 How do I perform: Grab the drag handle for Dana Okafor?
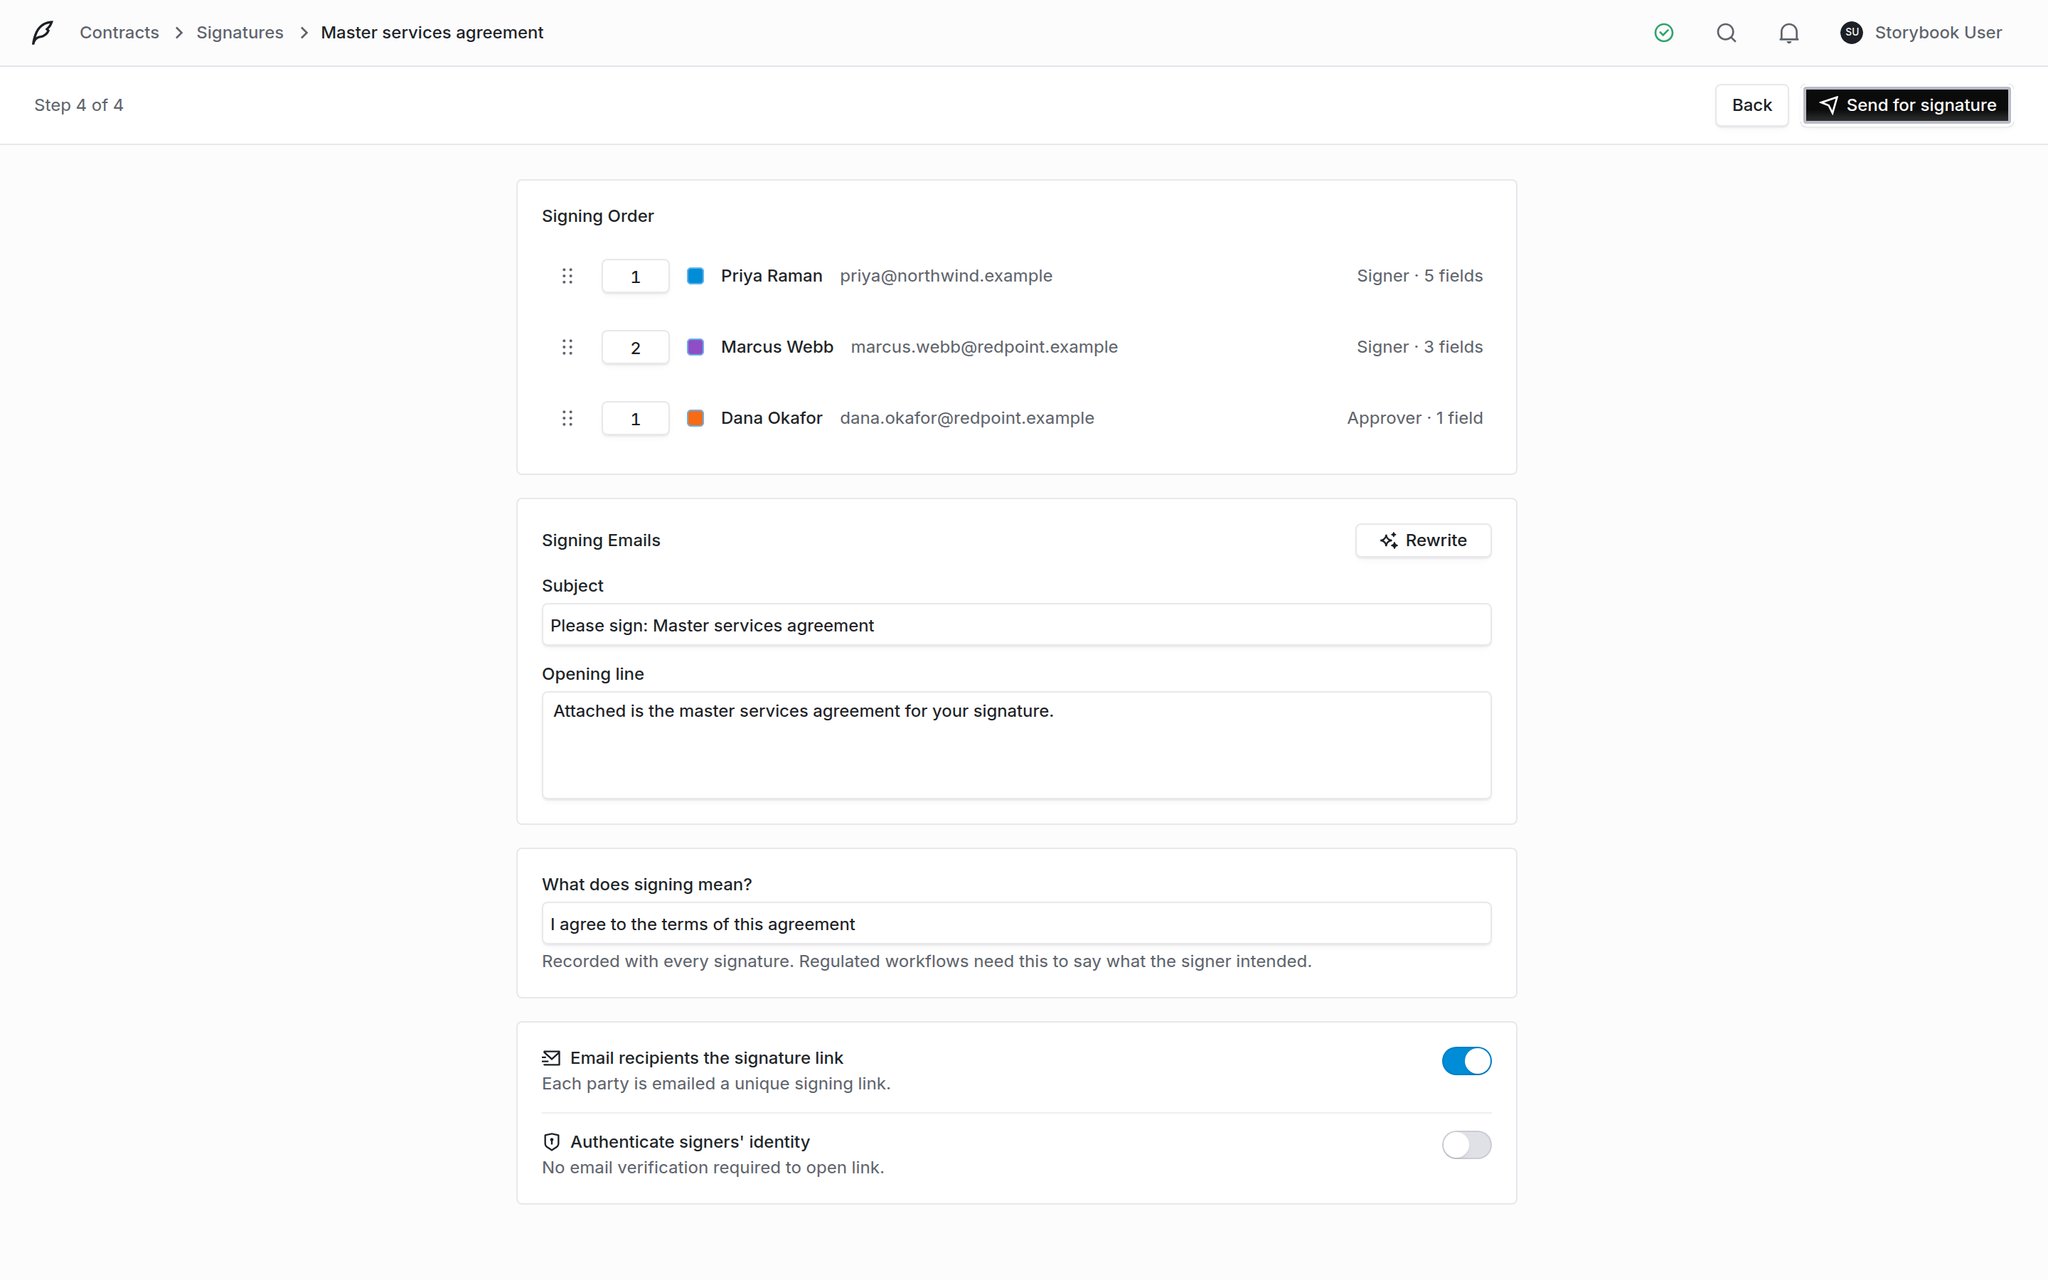[567, 418]
